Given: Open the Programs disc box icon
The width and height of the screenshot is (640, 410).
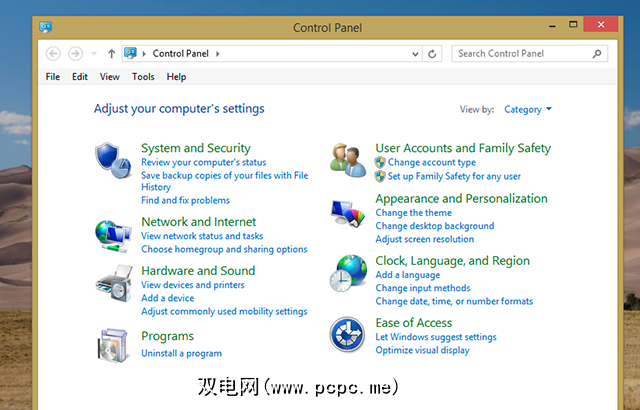Looking at the screenshot, I should coord(113,346).
